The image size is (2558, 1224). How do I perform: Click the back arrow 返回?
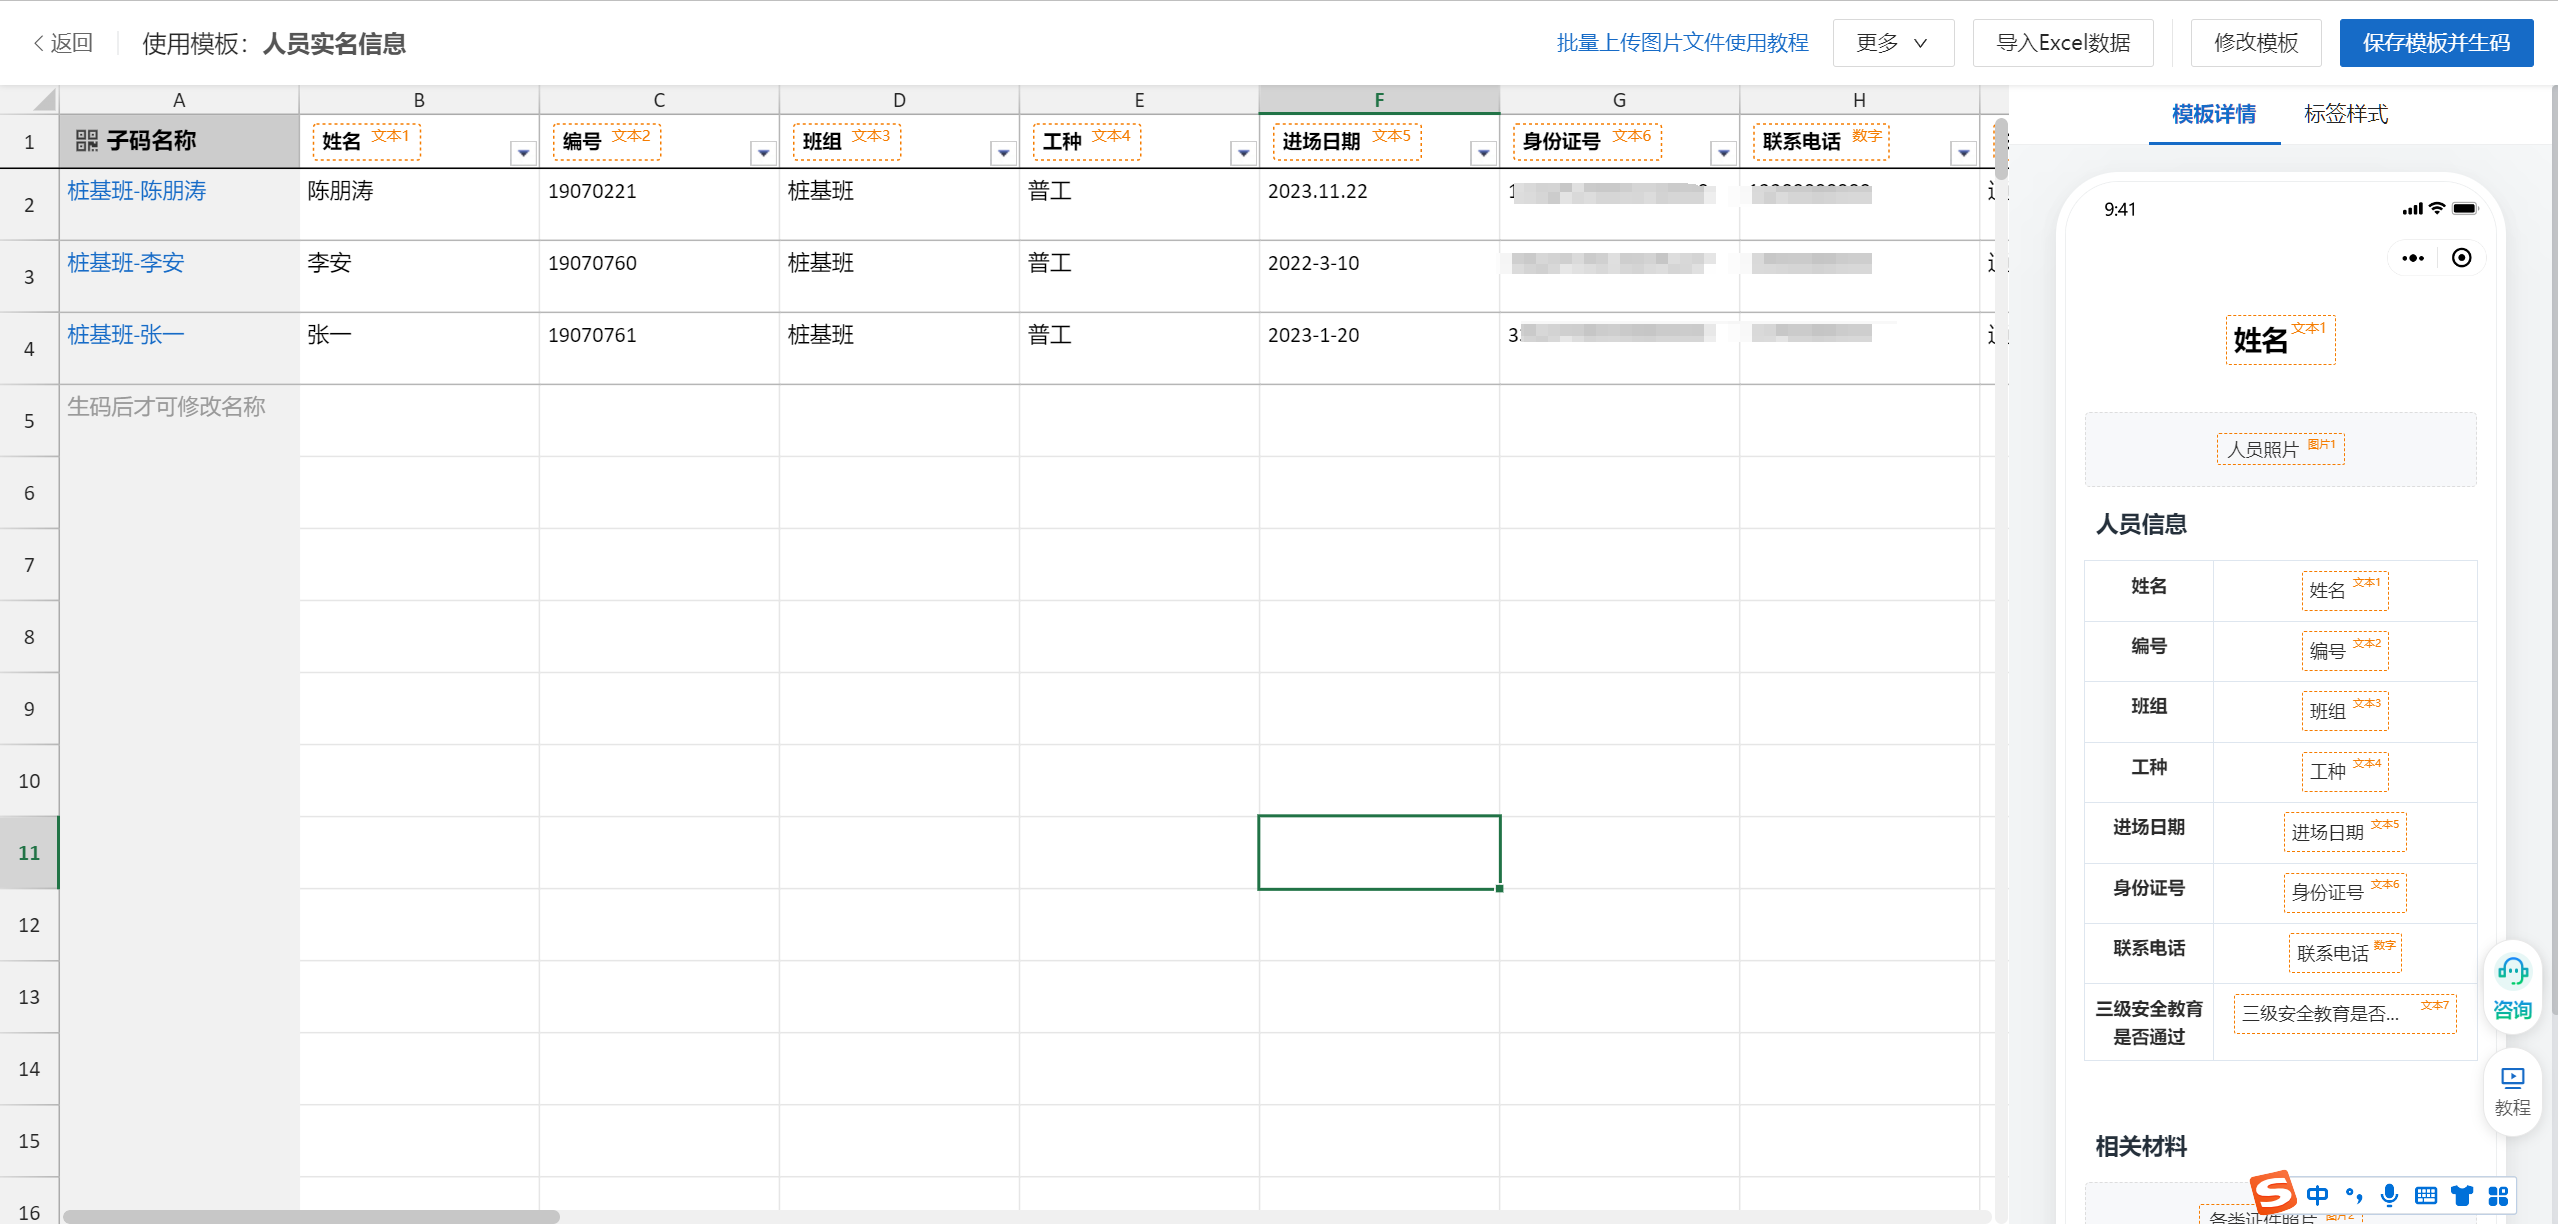pos(62,43)
